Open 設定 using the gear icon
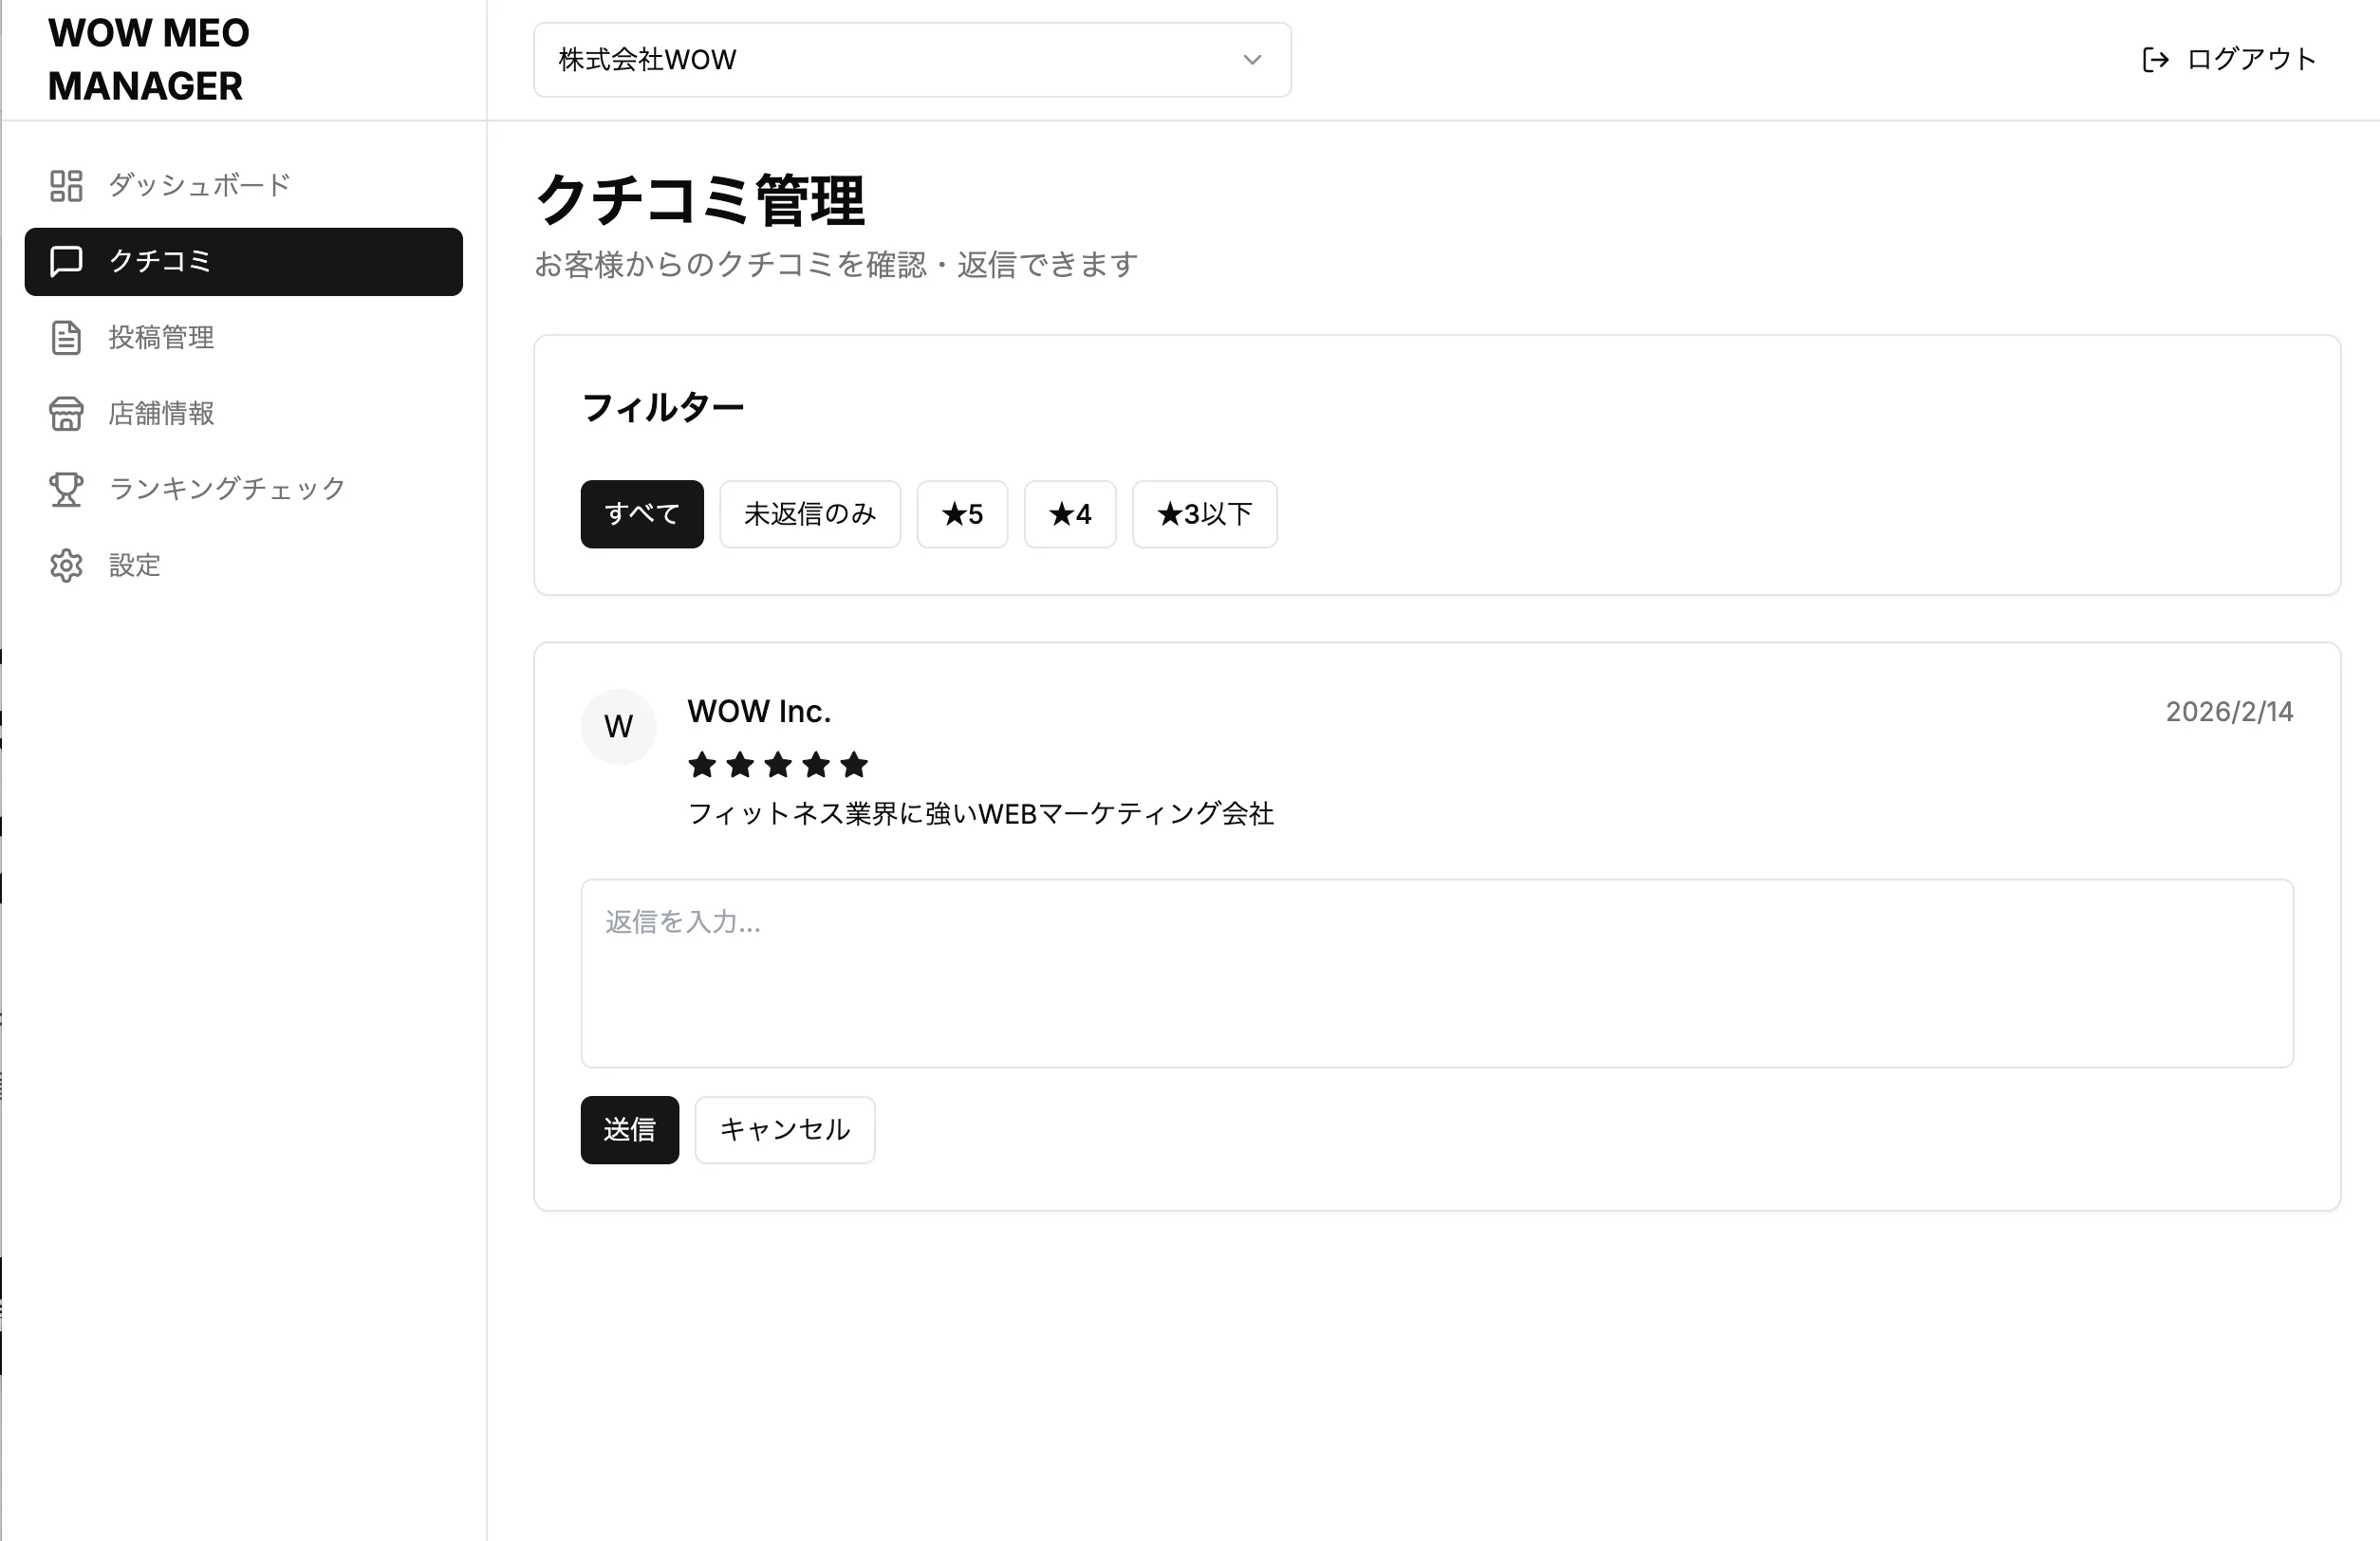The height and width of the screenshot is (1541, 2380). point(66,565)
